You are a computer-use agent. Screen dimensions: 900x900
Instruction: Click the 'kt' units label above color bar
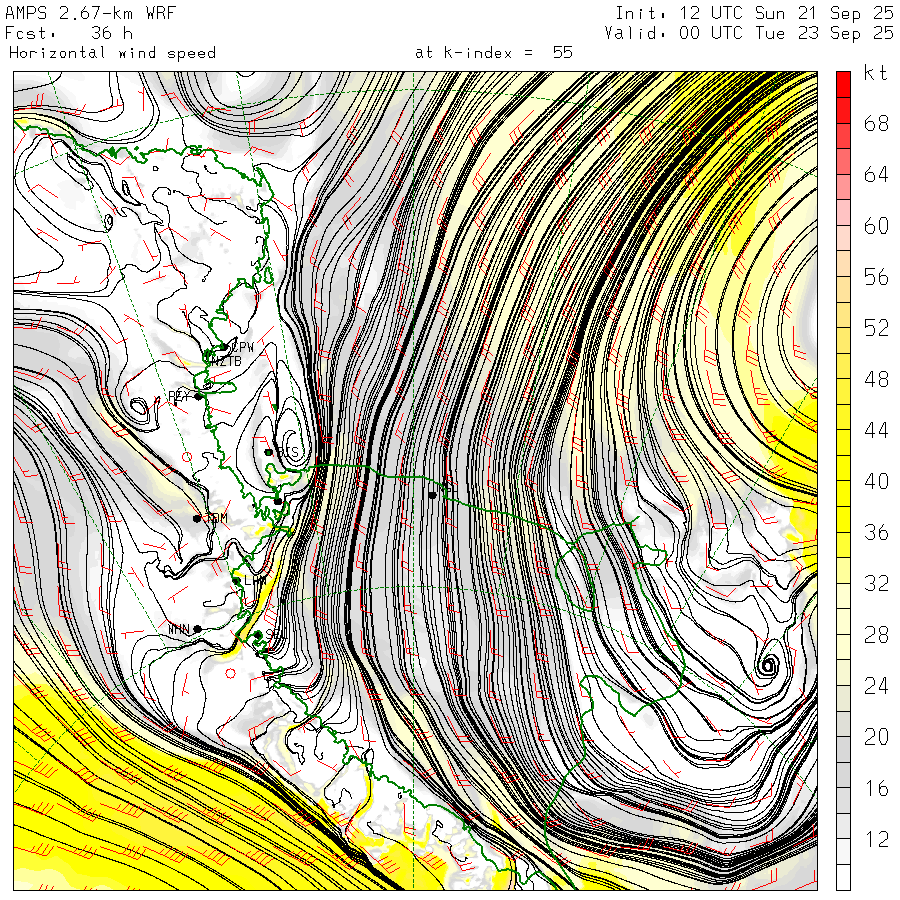point(874,73)
